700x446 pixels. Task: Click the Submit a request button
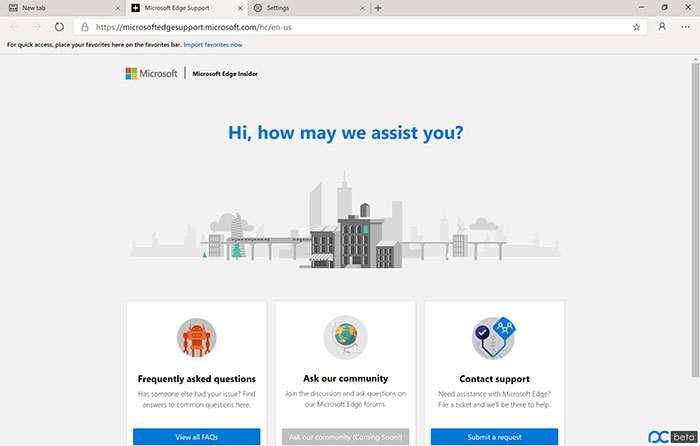494,437
